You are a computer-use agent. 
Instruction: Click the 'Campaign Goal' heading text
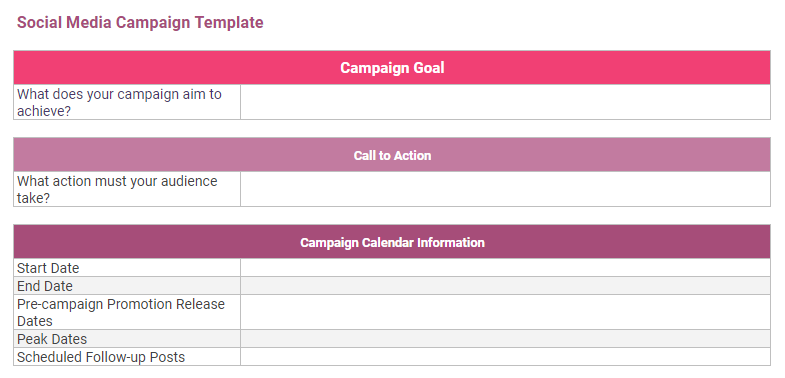point(392,68)
